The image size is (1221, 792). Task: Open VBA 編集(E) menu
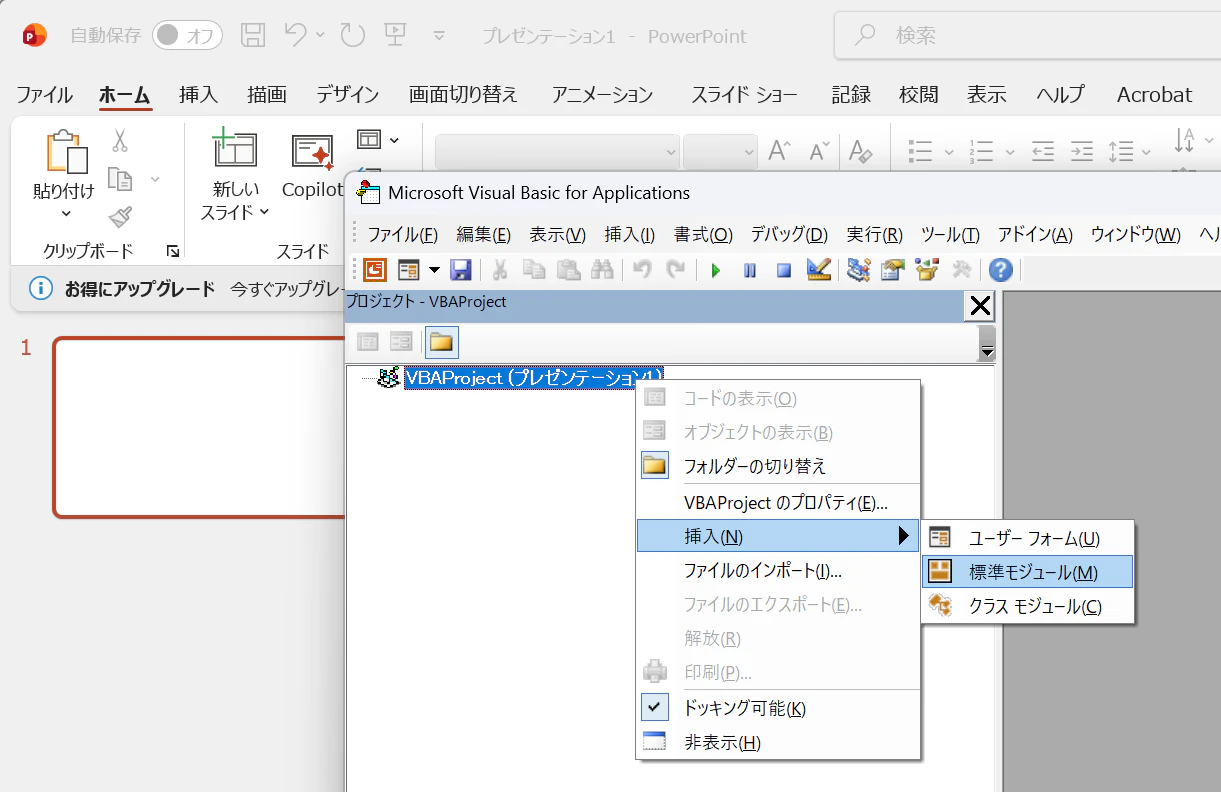(484, 235)
